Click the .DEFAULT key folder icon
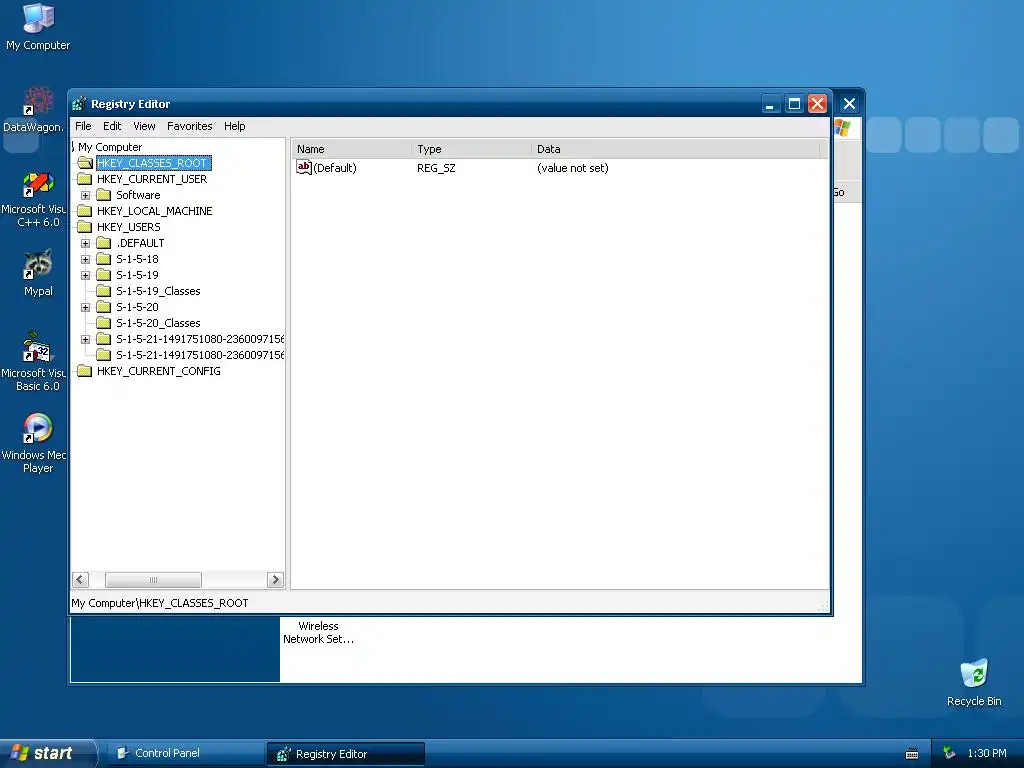This screenshot has height=768, width=1024. coord(104,243)
